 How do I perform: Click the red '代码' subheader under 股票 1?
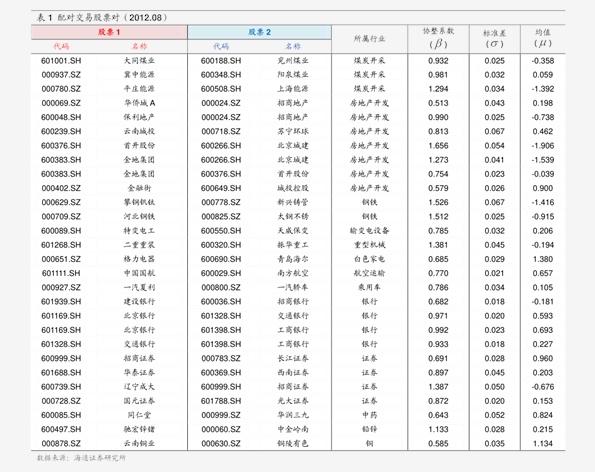point(61,46)
